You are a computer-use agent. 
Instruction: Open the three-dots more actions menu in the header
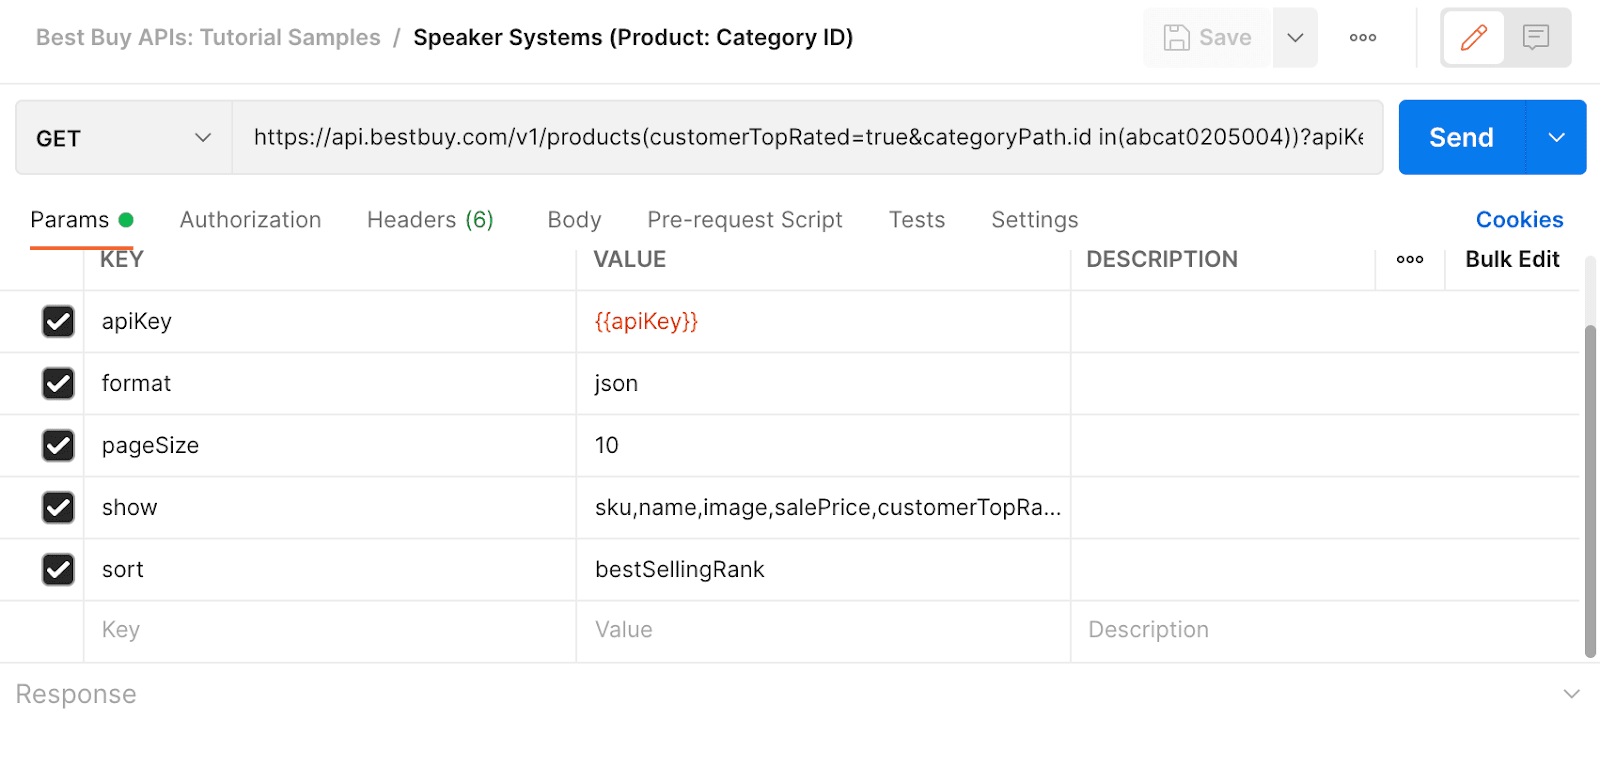(x=1363, y=38)
